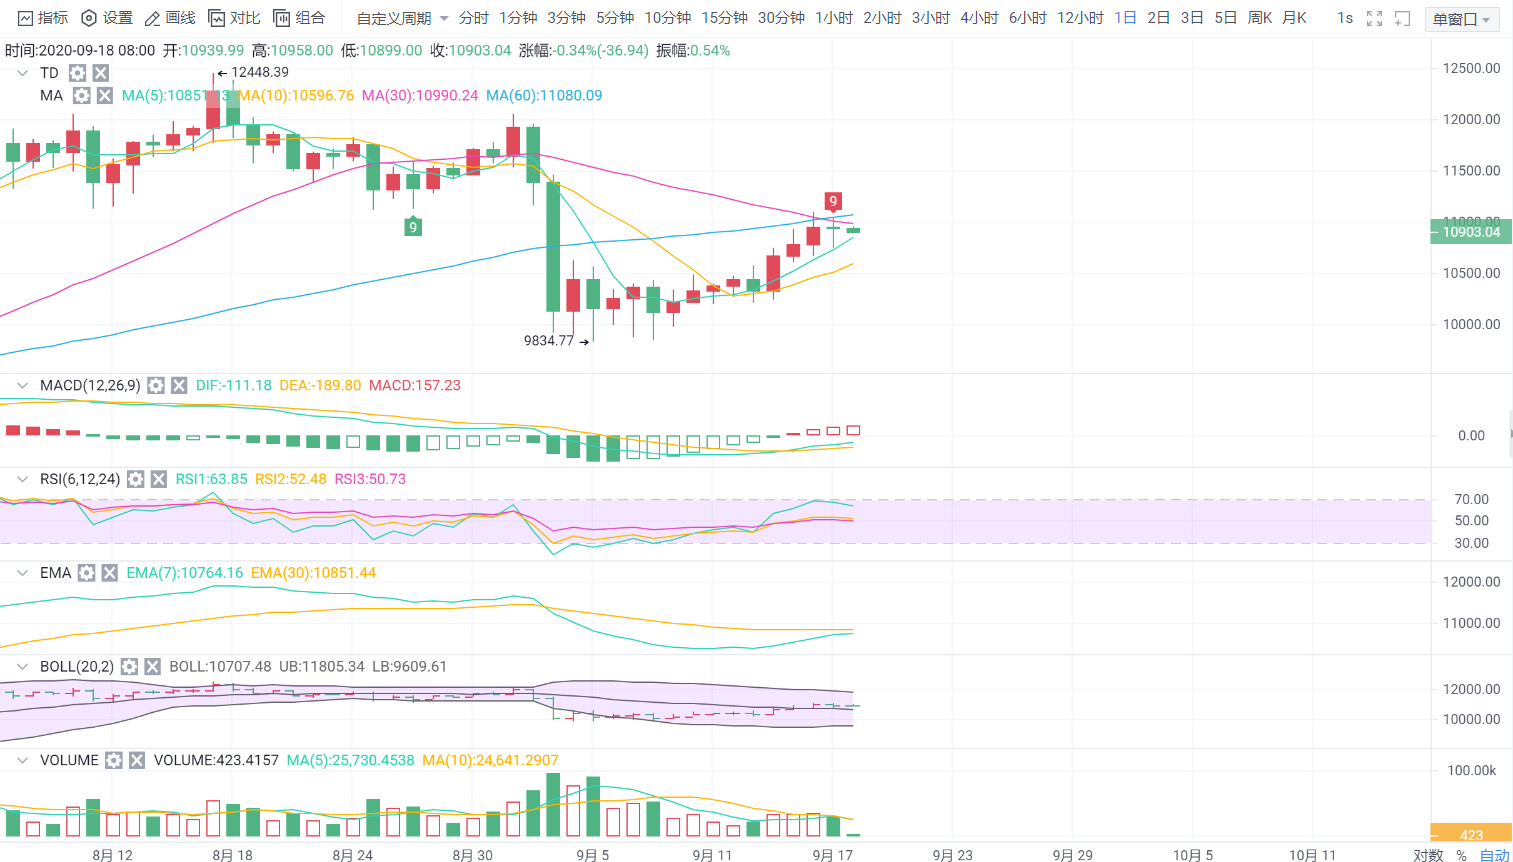Viewport: 1513px width, 862px height.
Task: Open MA indicator settings gear
Action: click(x=81, y=96)
